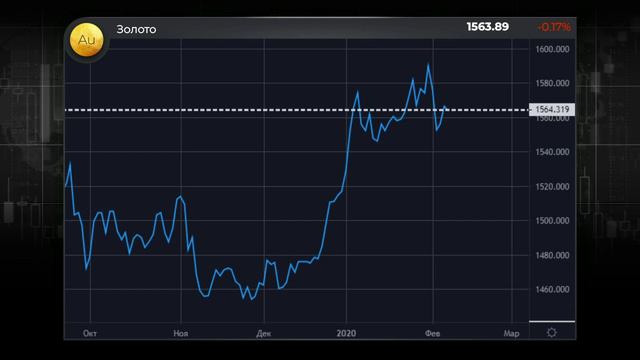Click the 1460.000 price axis label

[x=552, y=289]
